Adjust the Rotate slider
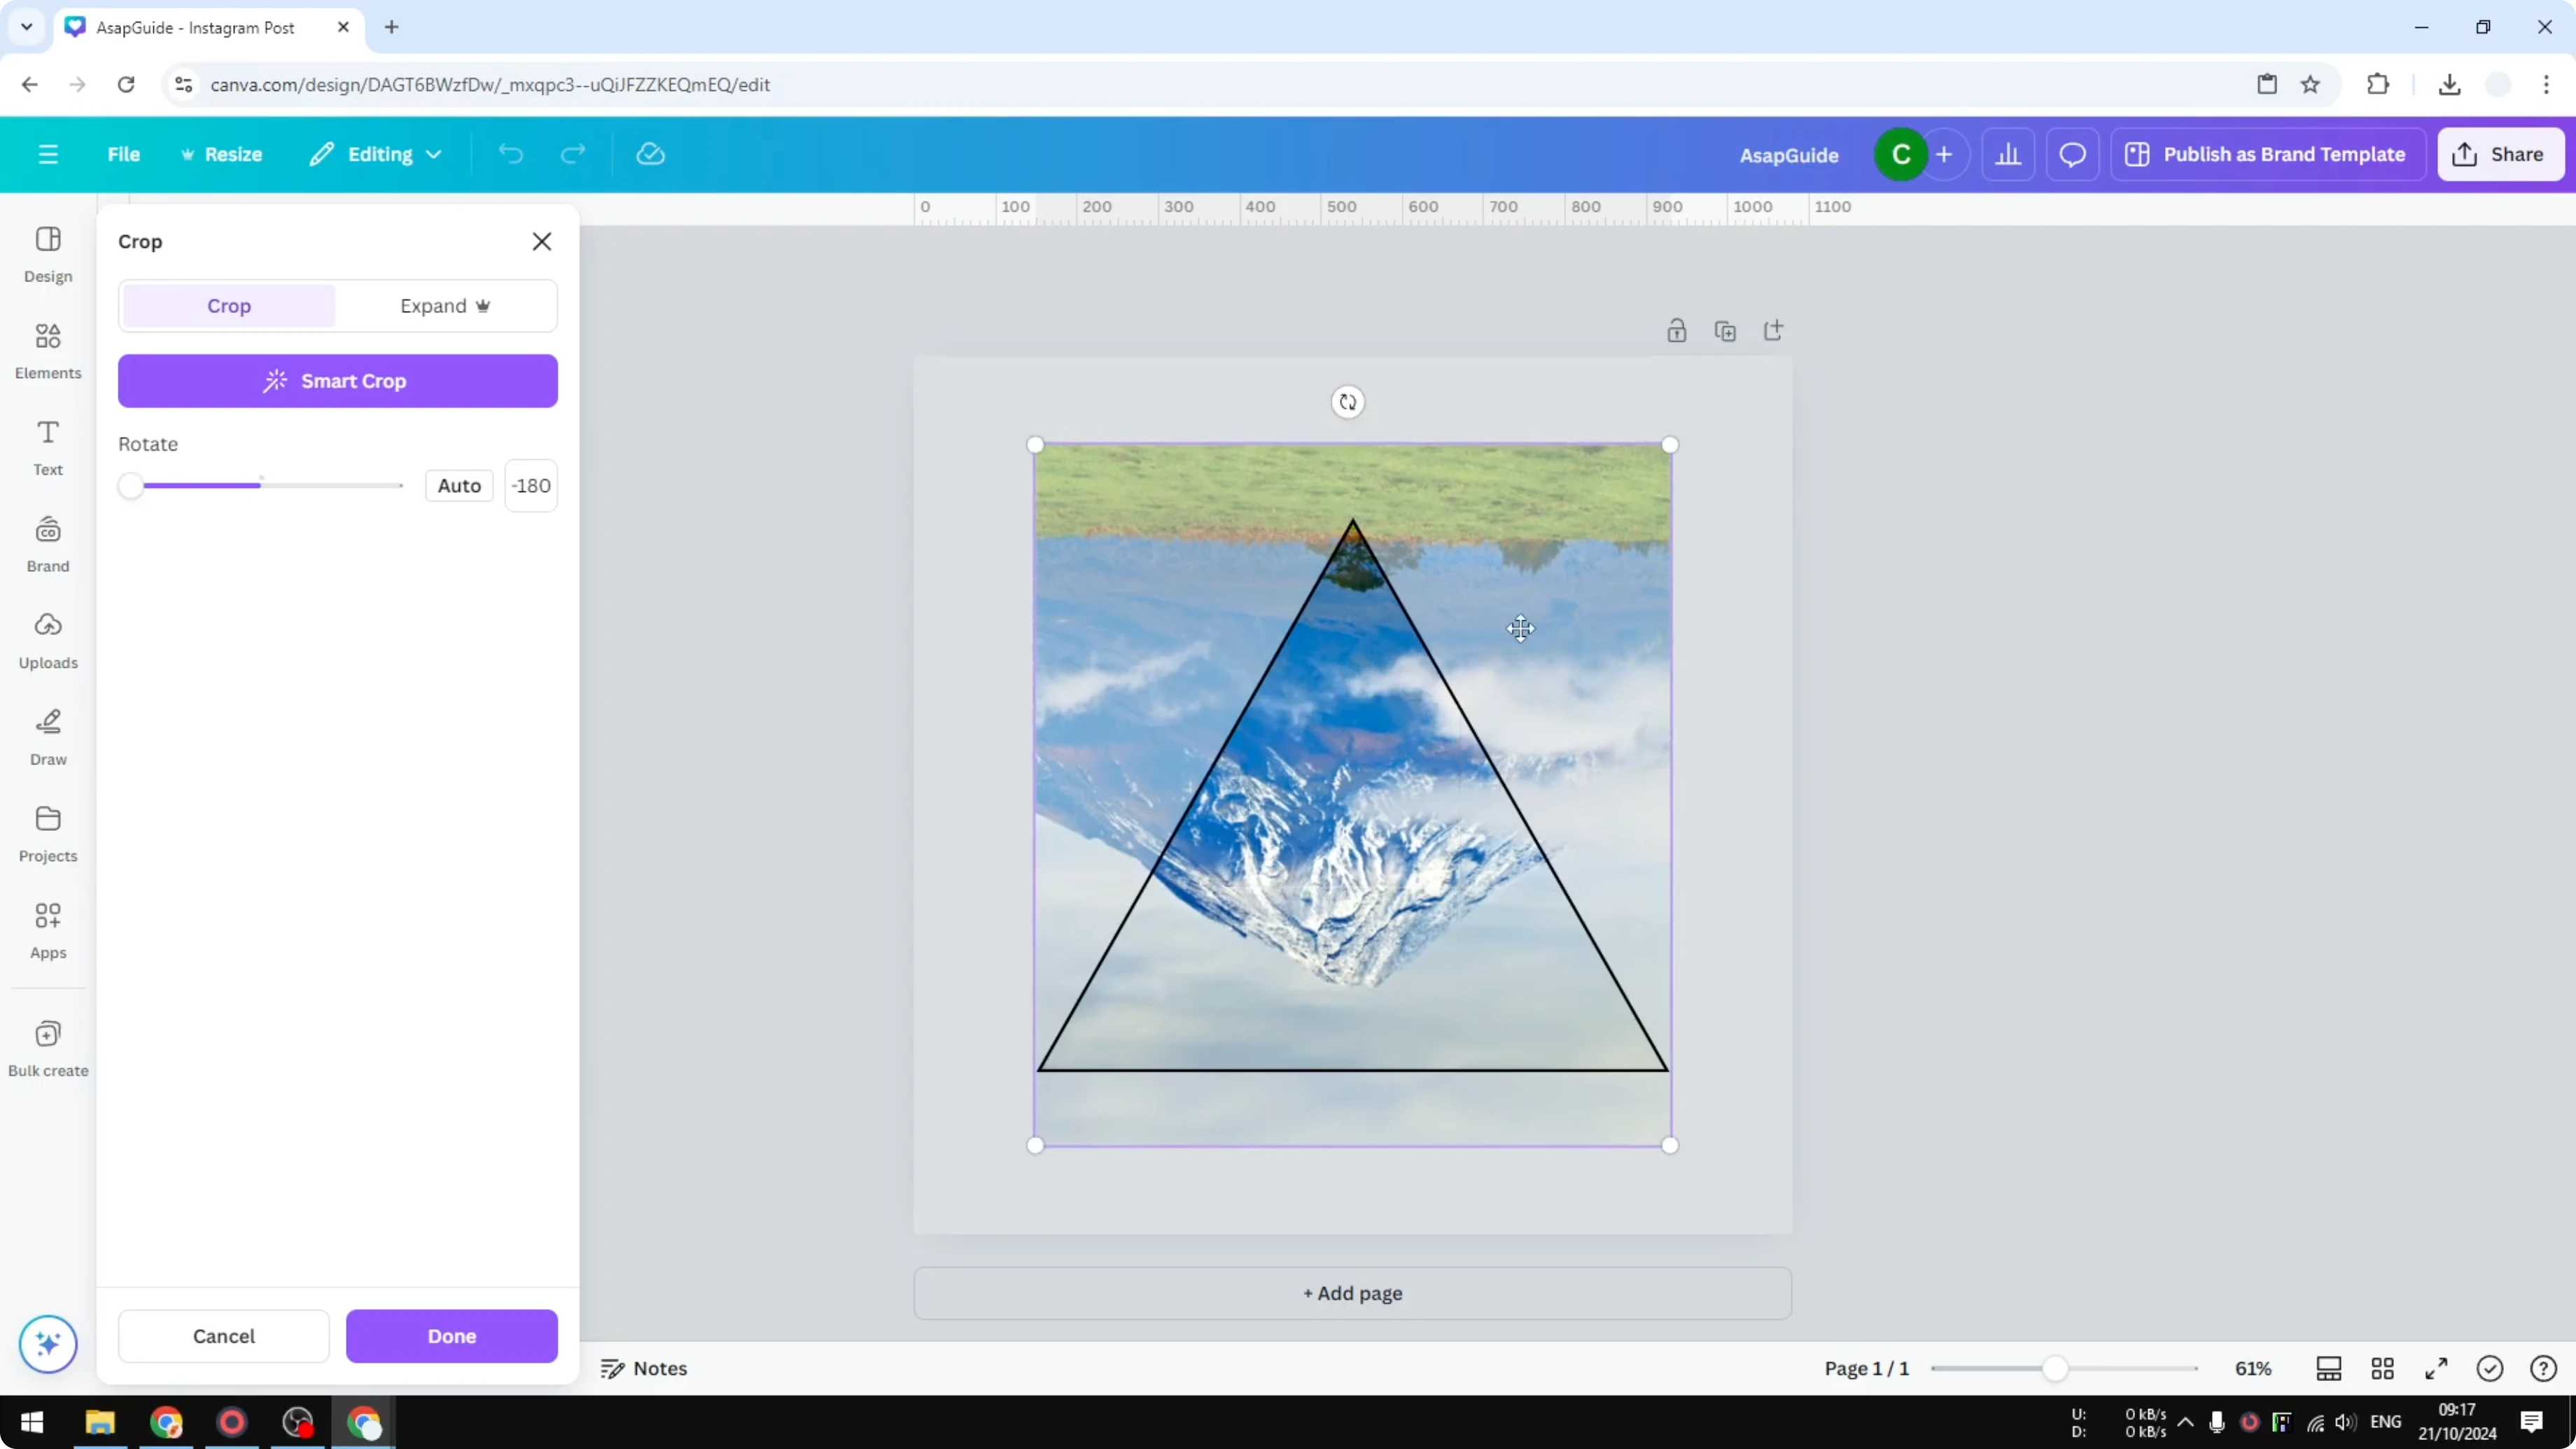2576x1449 pixels. click(x=131, y=485)
